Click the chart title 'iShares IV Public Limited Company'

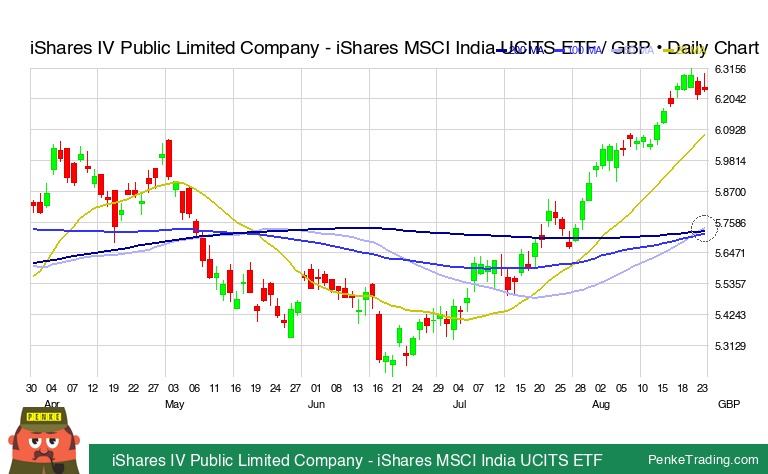[174, 48]
